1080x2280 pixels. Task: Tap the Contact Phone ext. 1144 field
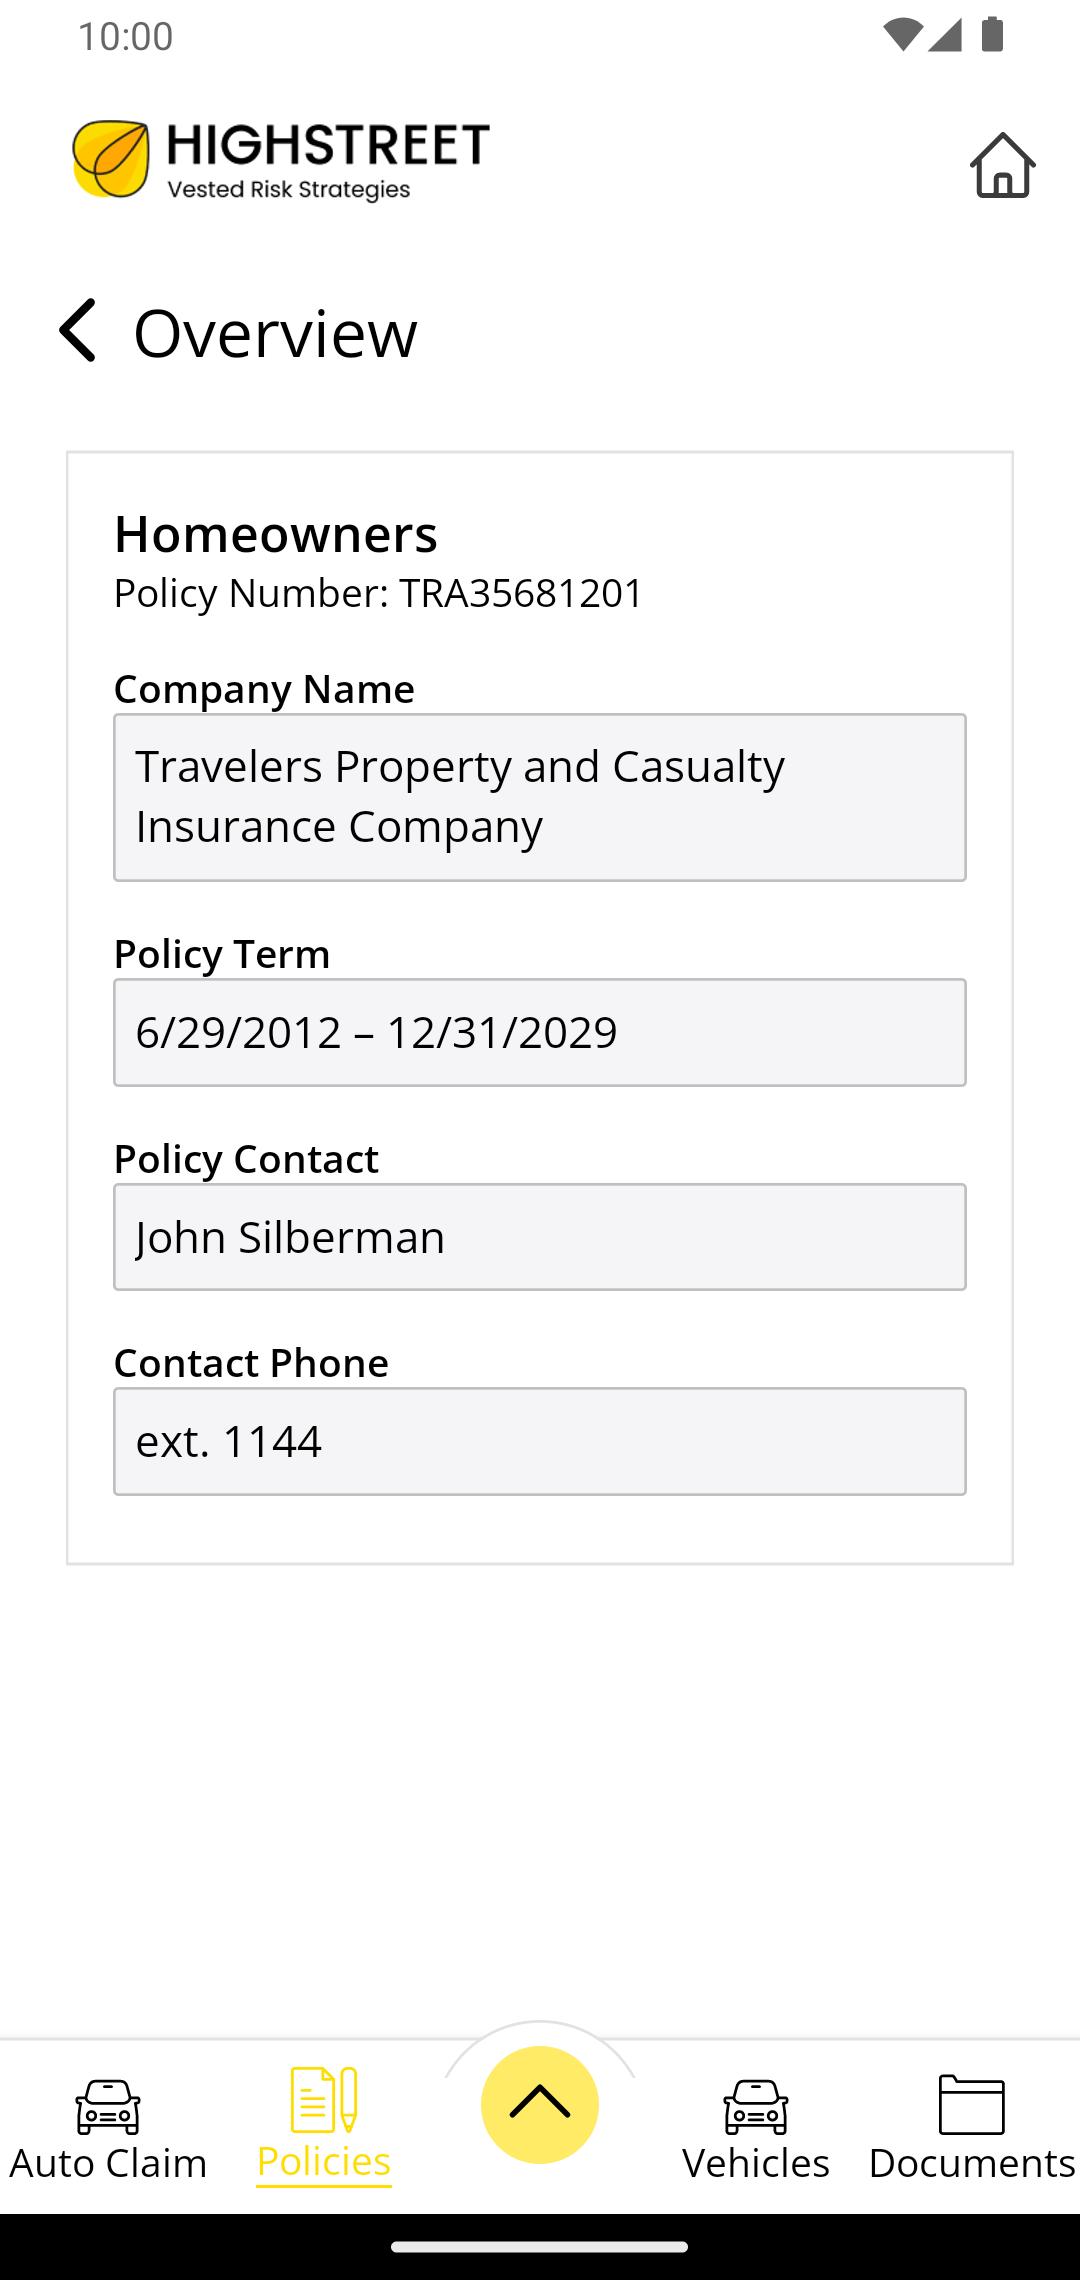540,1441
